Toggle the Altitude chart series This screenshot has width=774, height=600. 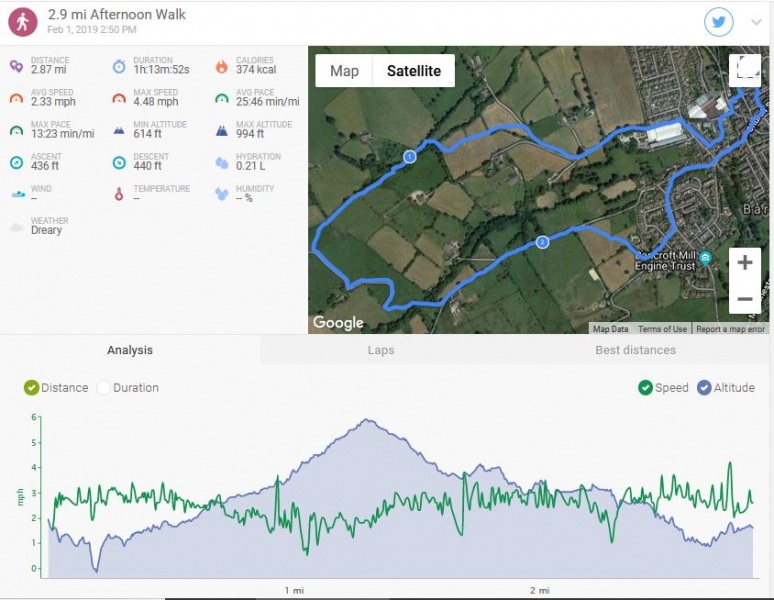pyautogui.click(x=704, y=388)
